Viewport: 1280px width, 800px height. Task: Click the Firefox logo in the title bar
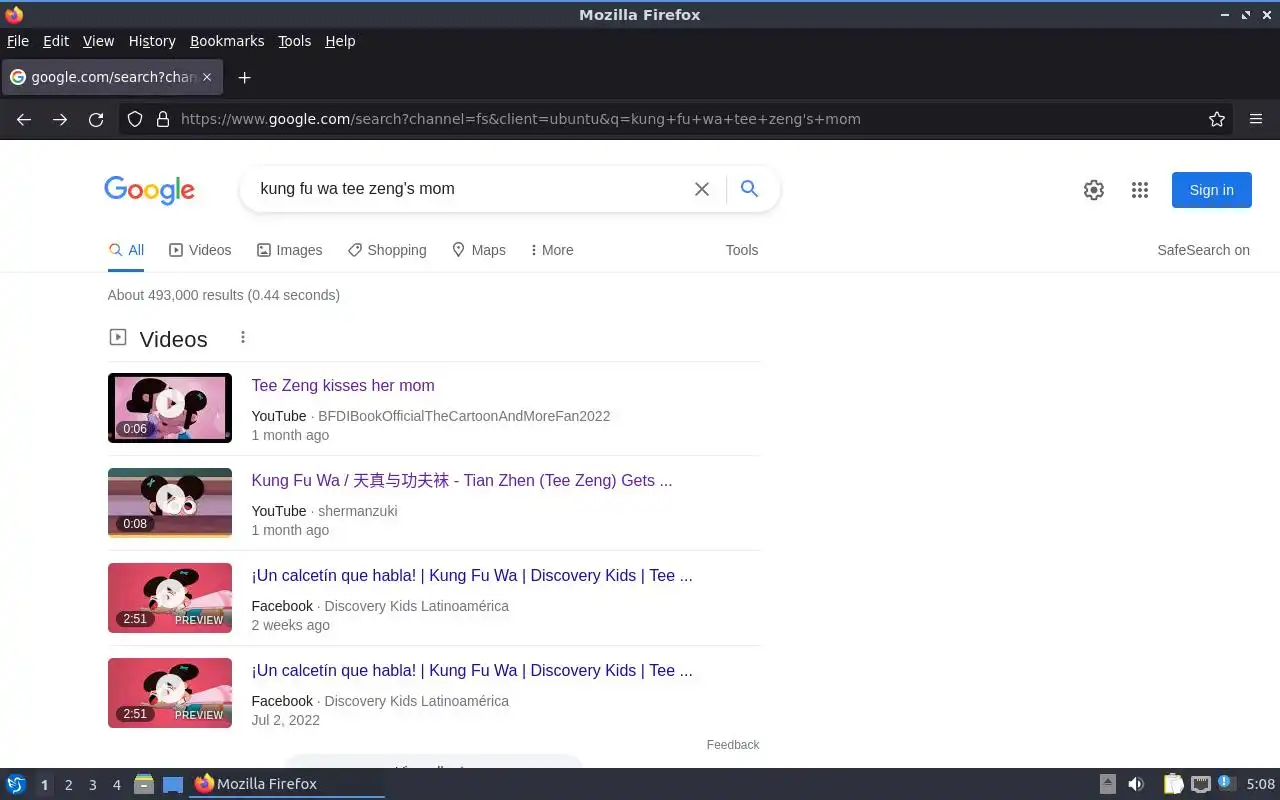pyautogui.click(x=14, y=14)
